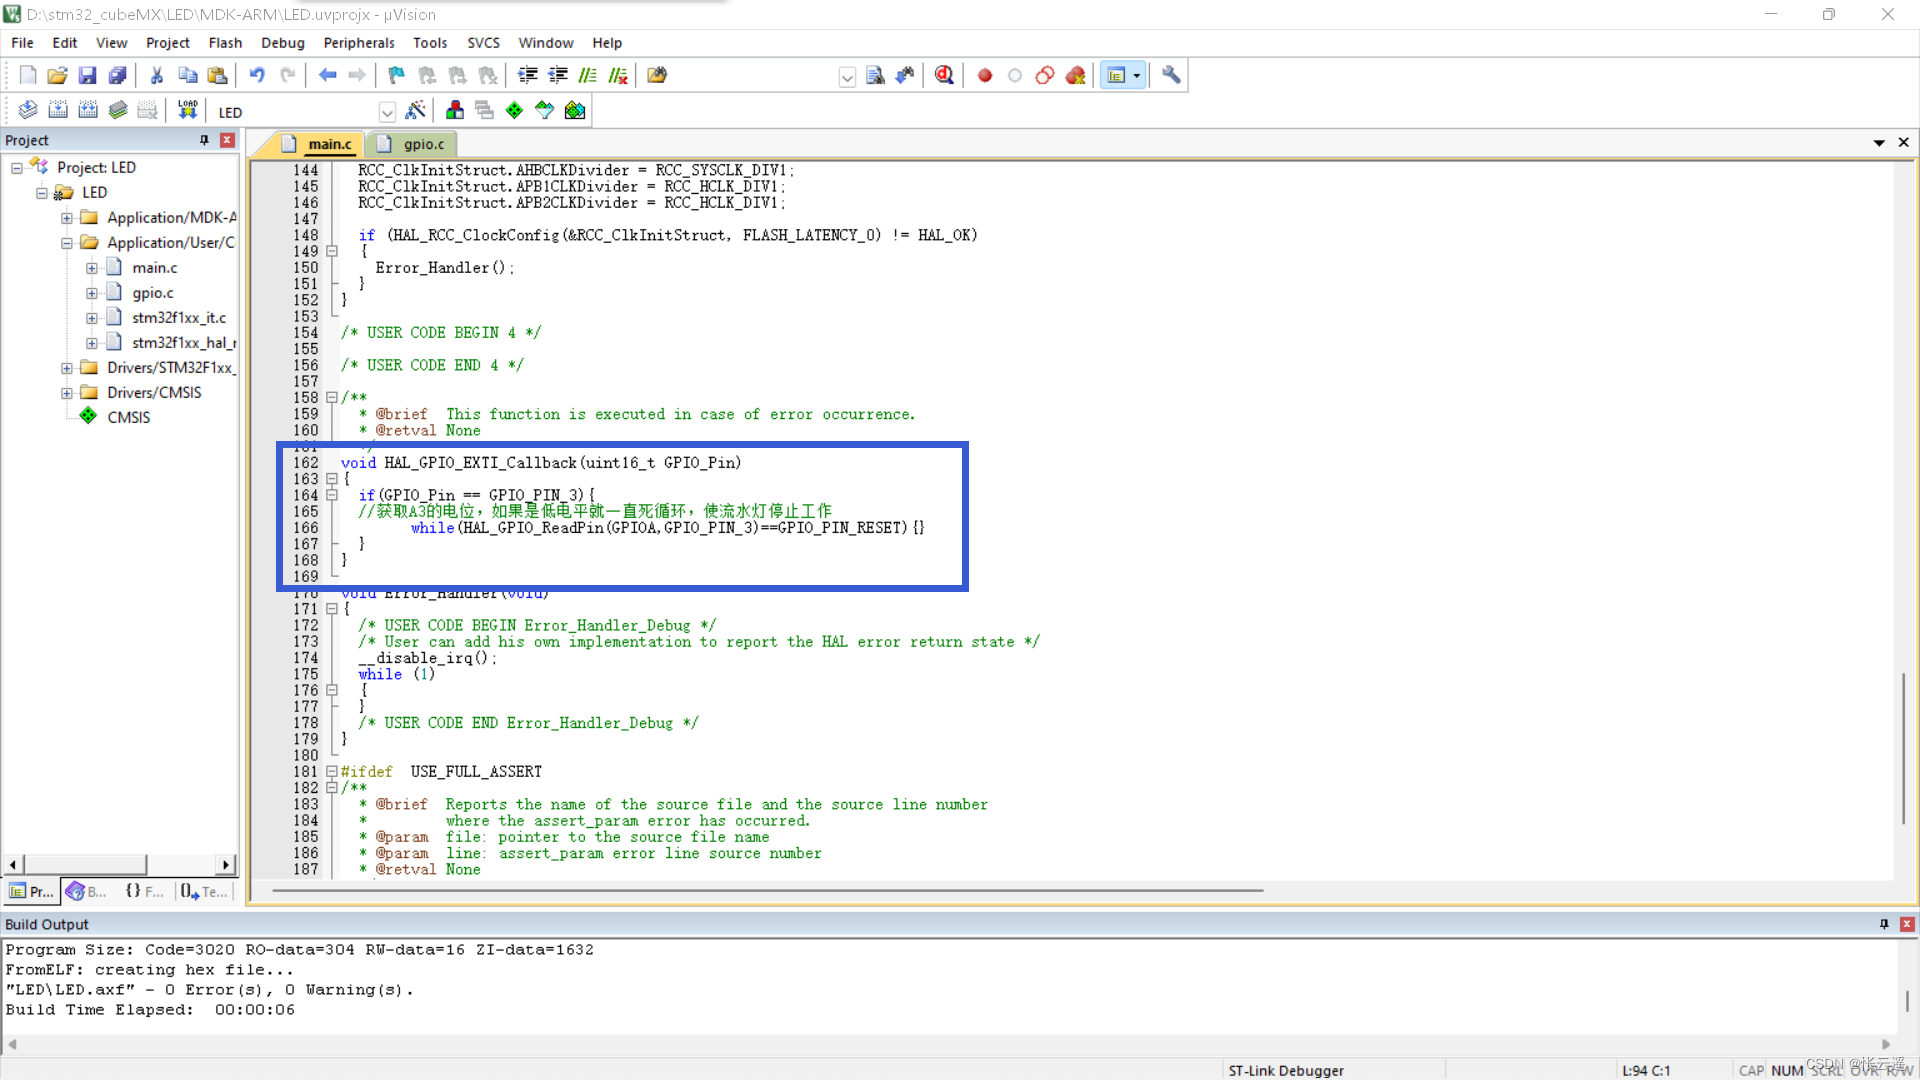Collapse the Application/User/C group
Image resolution: width=1920 pixels, height=1080 pixels.
[67, 242]
